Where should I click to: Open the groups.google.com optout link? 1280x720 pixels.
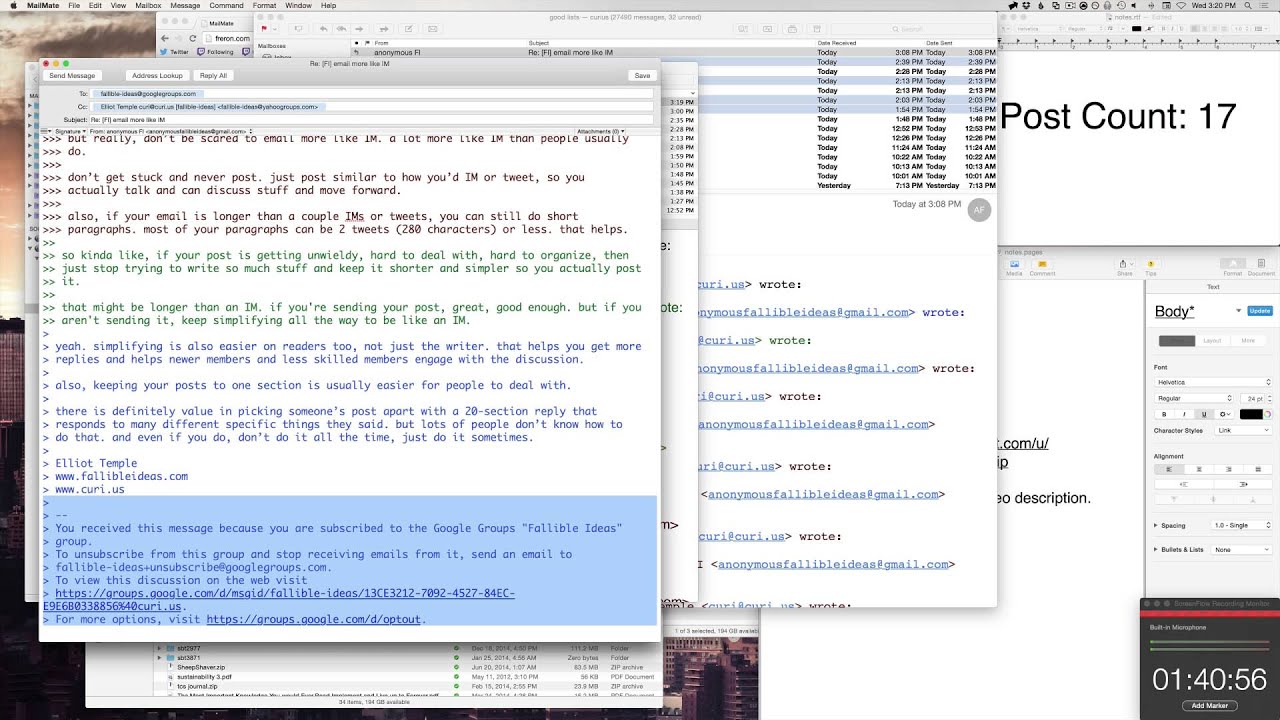click(313, 619)
